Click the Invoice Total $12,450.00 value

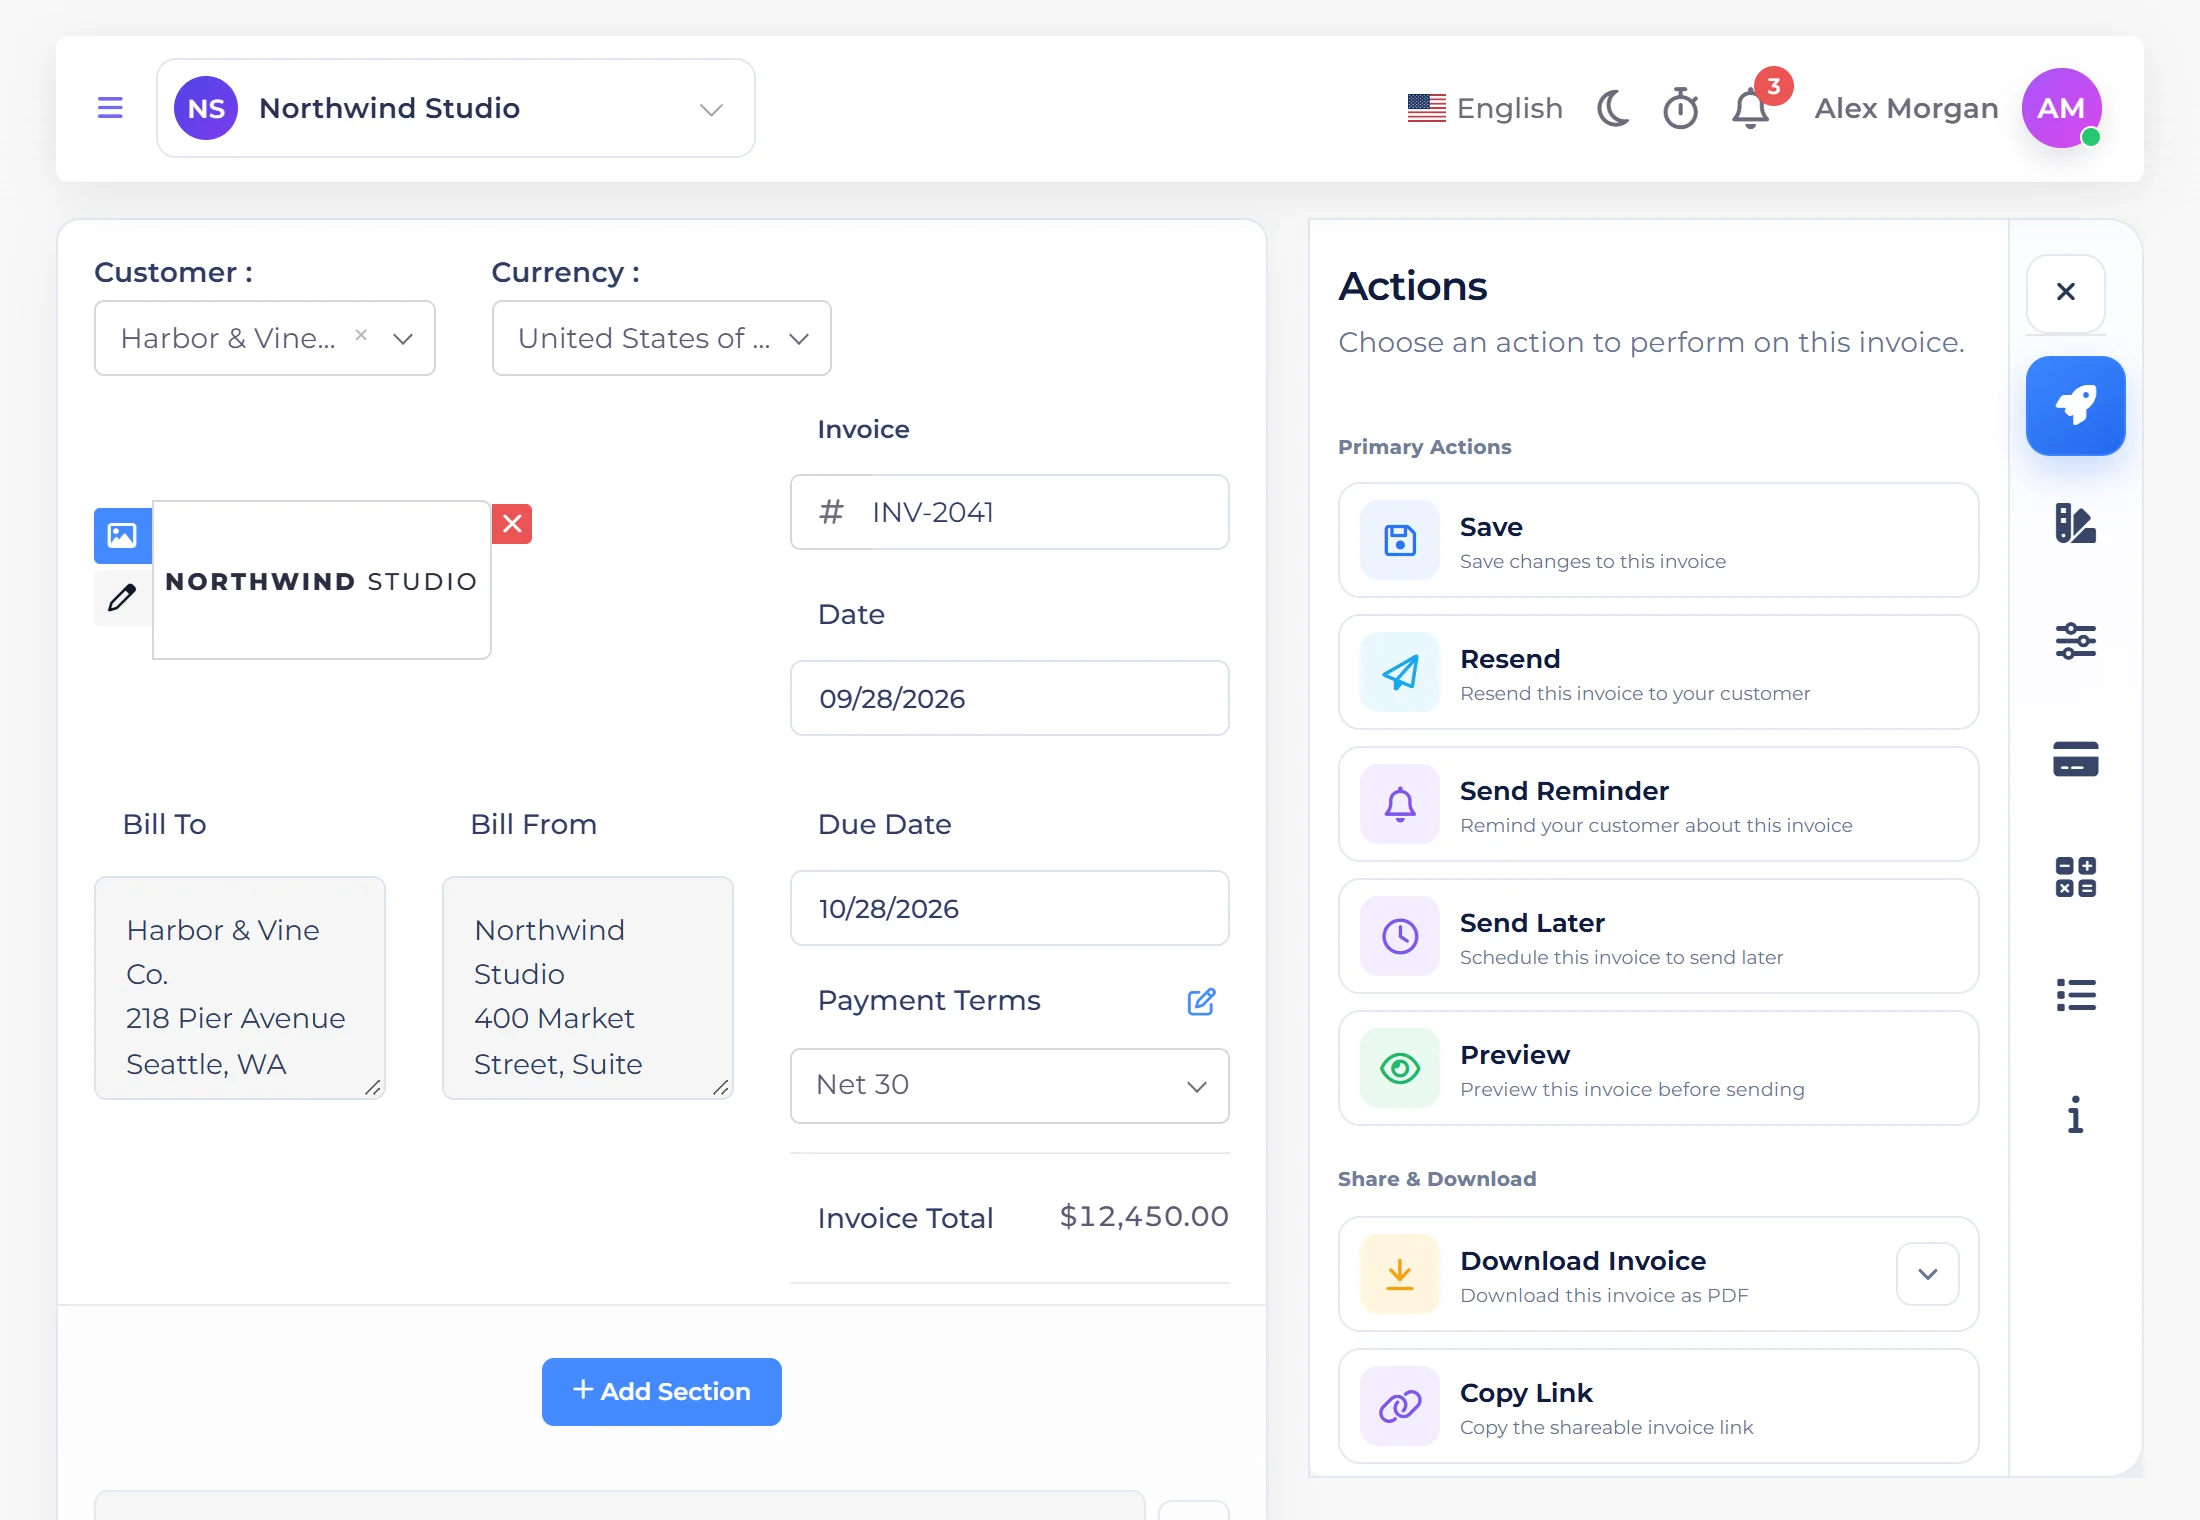[1144, 1216]
